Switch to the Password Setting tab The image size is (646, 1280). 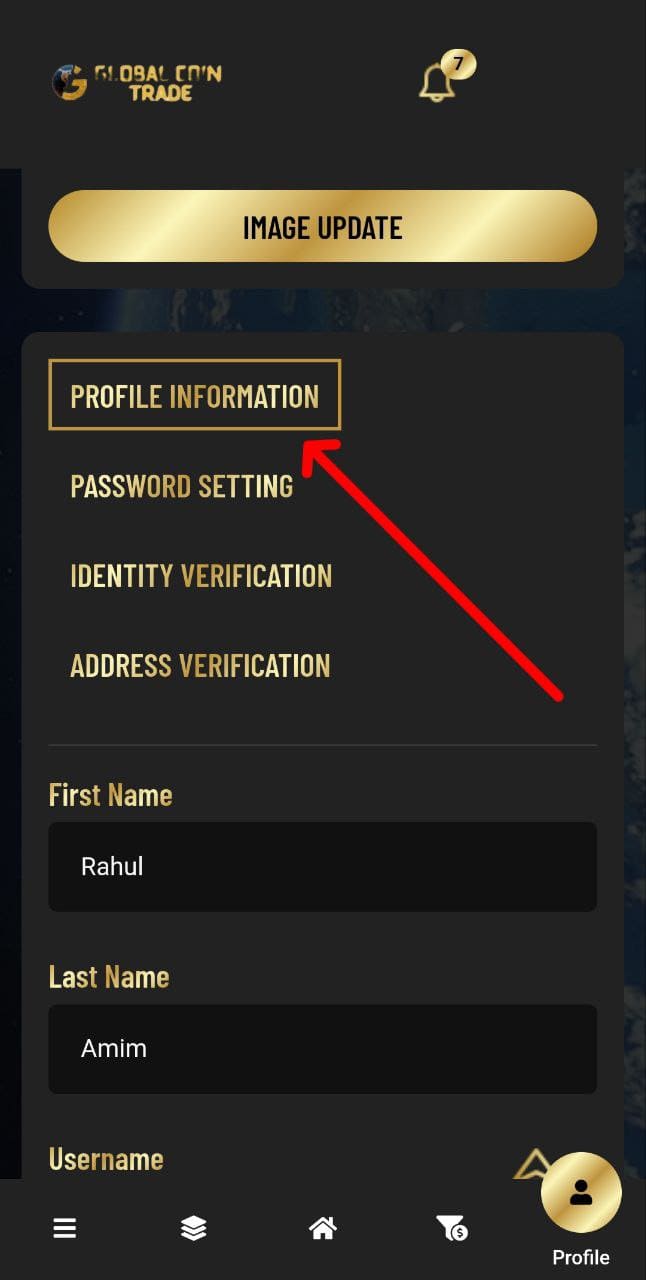pyautogui.click(x=182, y=486)
